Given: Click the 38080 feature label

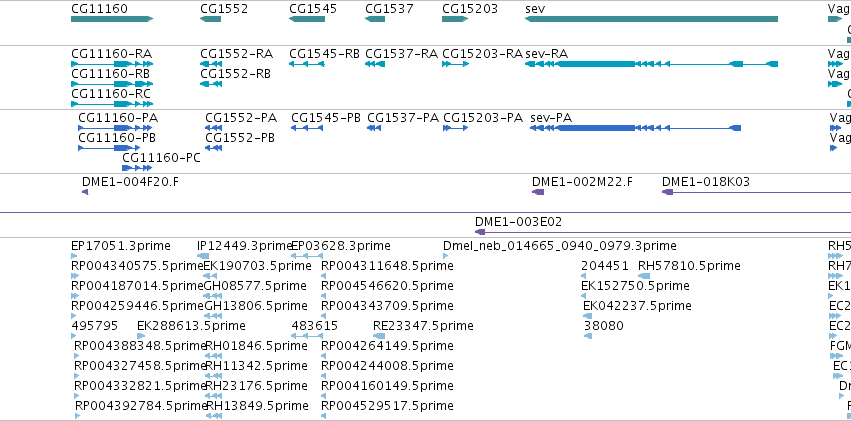Looking at the screenshot, I should (x=604, y=326).
